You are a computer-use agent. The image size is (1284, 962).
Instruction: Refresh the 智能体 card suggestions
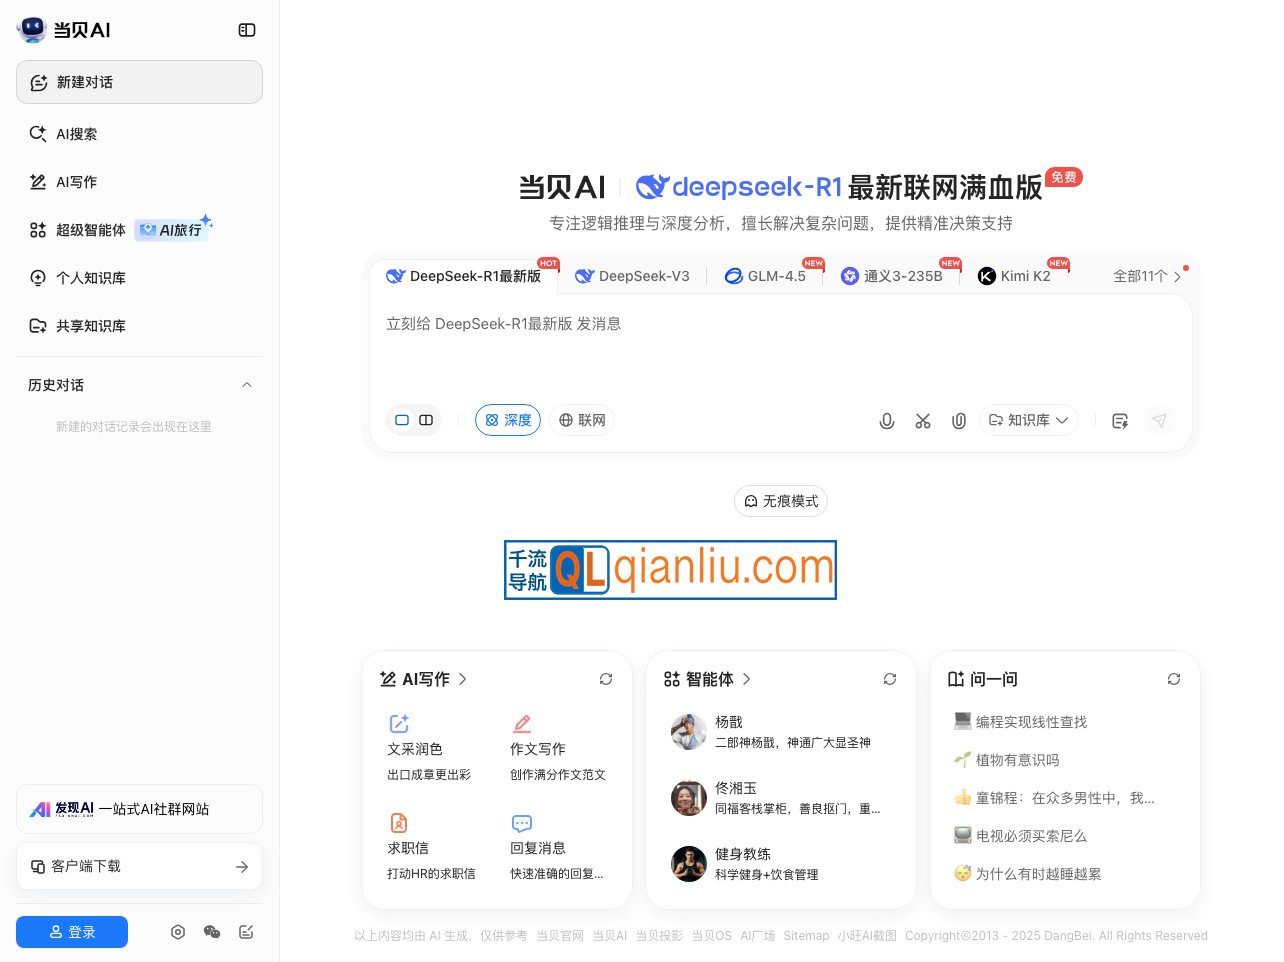890,679
